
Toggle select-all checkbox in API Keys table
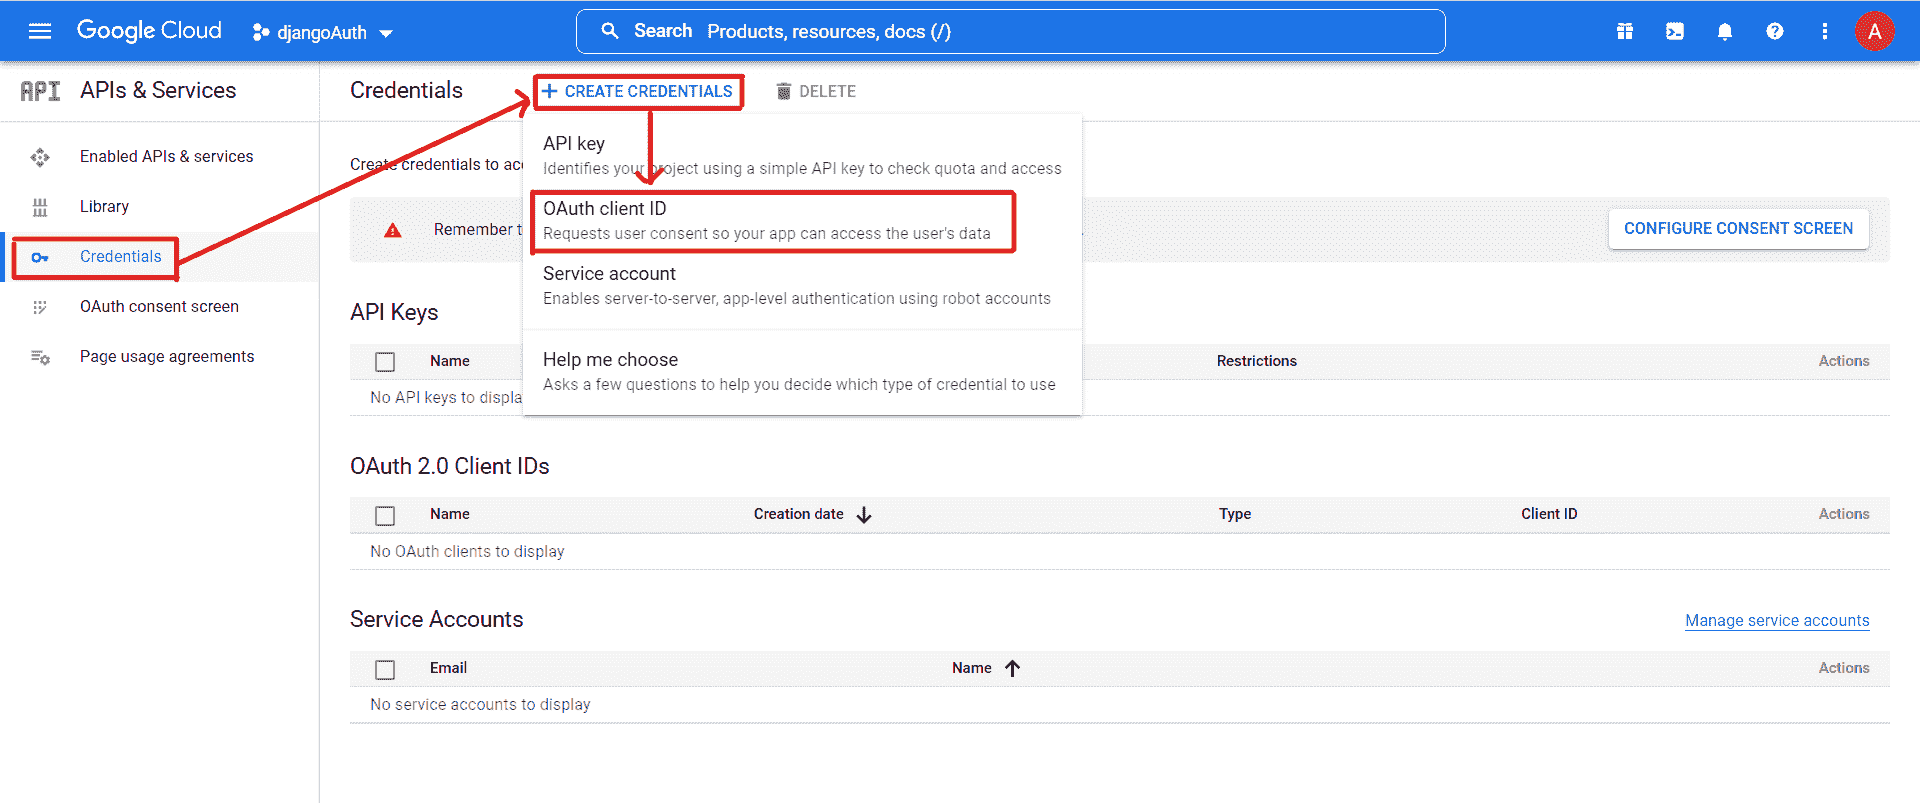[385, 362]
